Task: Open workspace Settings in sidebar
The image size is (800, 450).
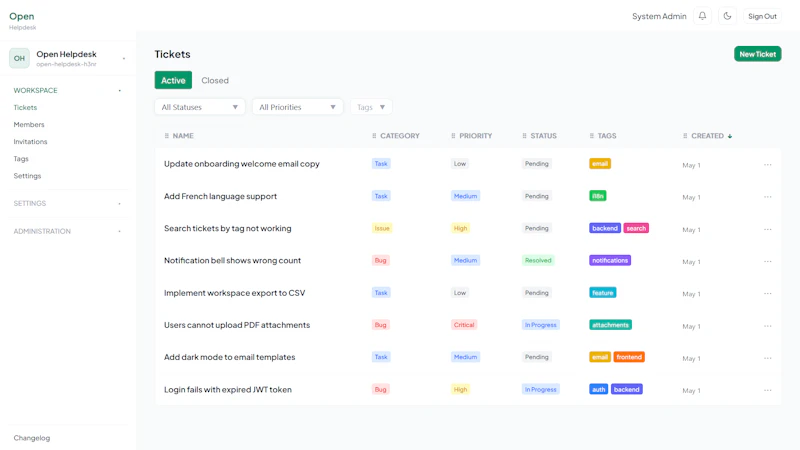Action: [28, 176]
